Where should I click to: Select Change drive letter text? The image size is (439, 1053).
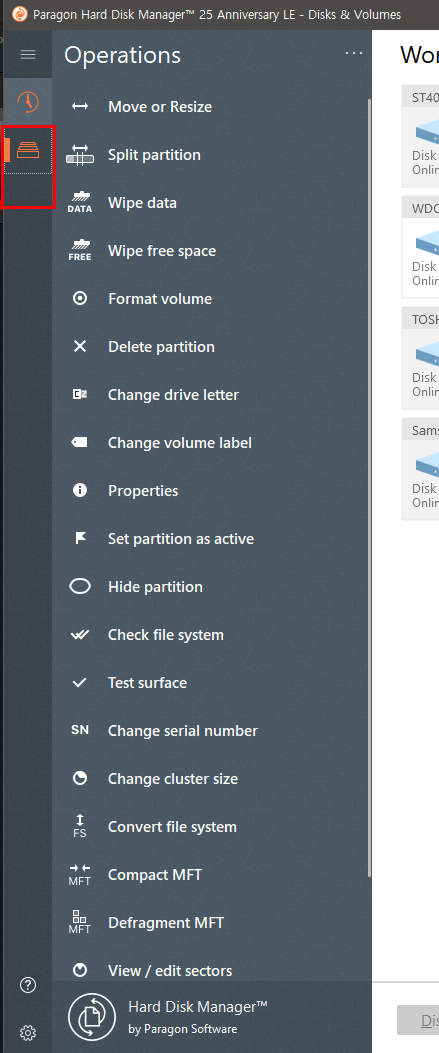[173, 395]
